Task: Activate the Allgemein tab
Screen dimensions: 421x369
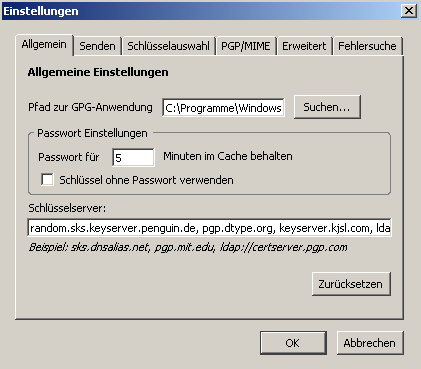Action: click(x=44, y=45)
